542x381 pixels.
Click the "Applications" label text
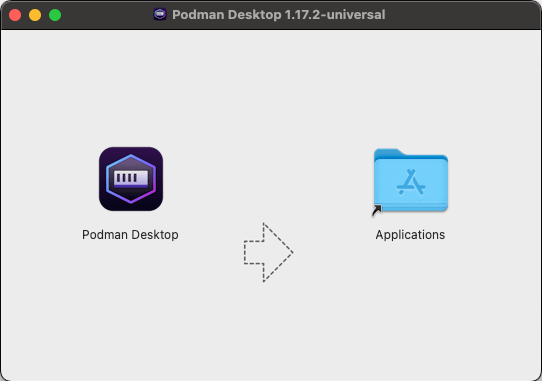(410, 235)
